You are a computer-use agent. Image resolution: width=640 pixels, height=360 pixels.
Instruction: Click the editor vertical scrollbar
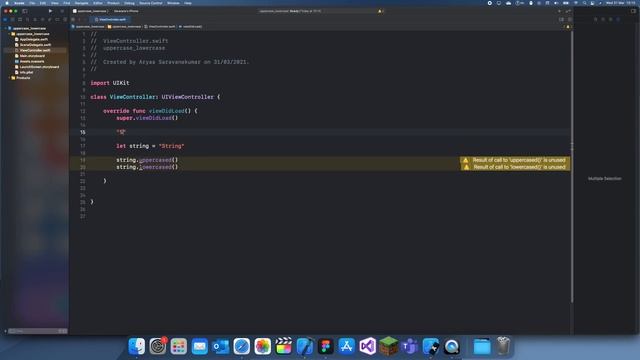(x=571, y=167)
